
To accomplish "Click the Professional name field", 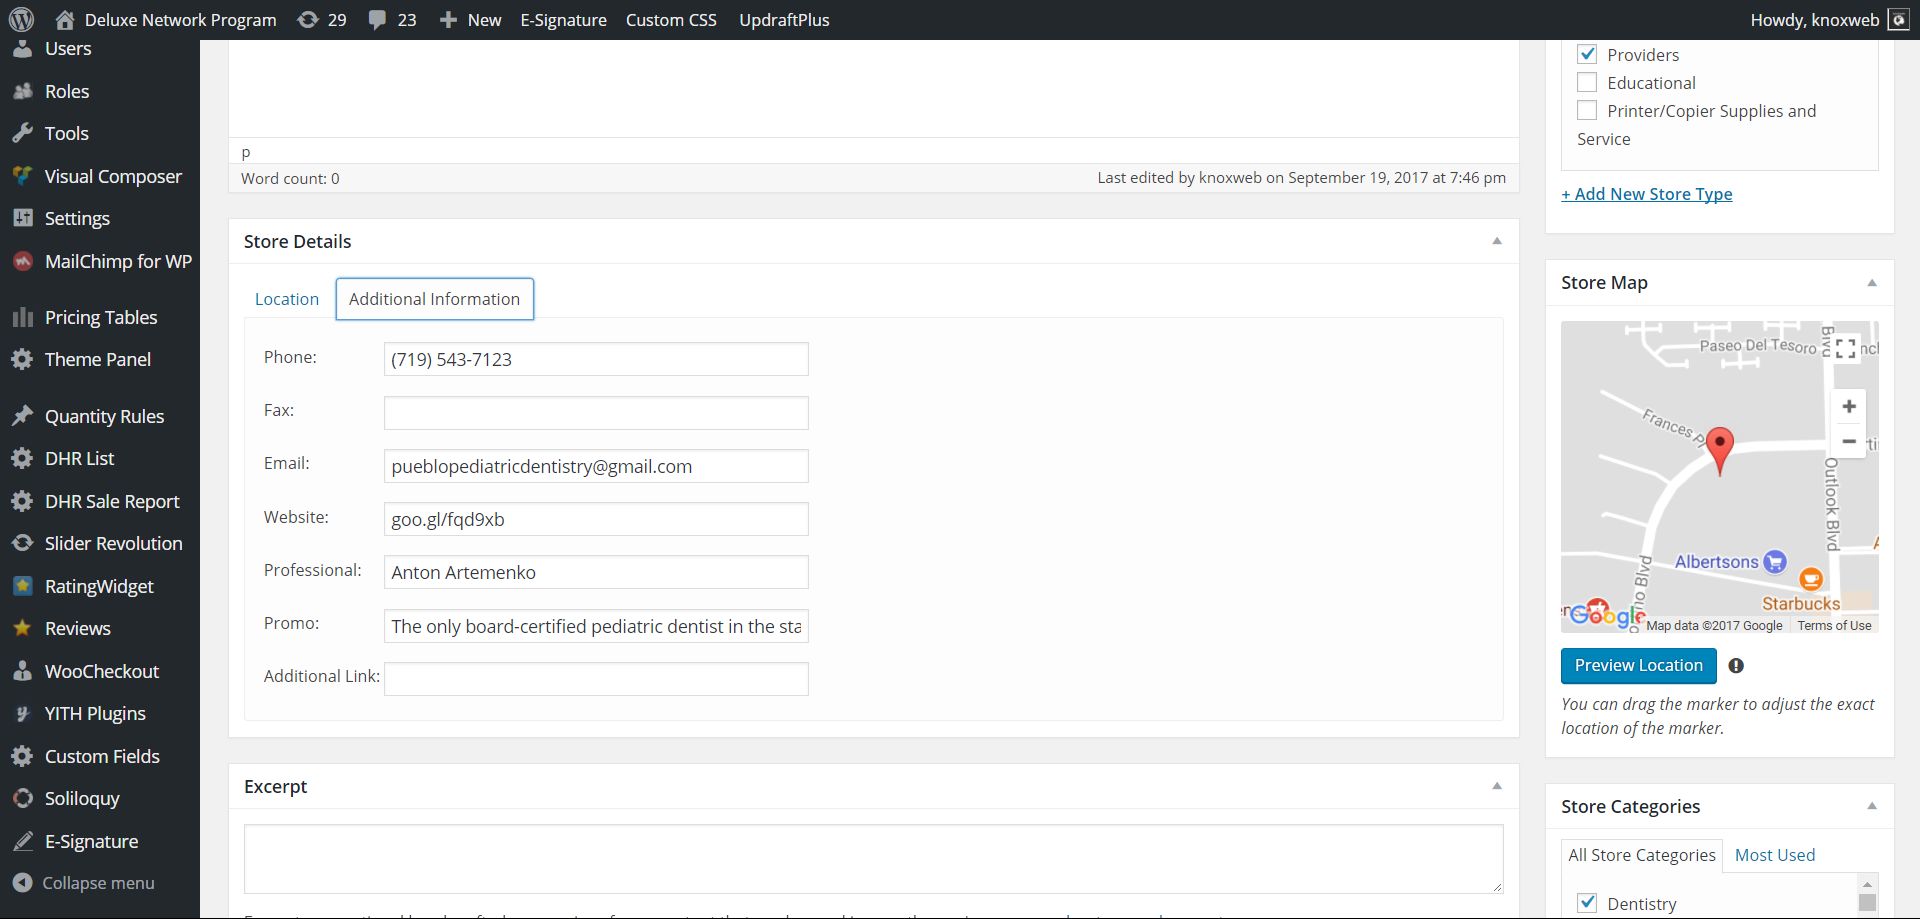I will pos(596,572).
